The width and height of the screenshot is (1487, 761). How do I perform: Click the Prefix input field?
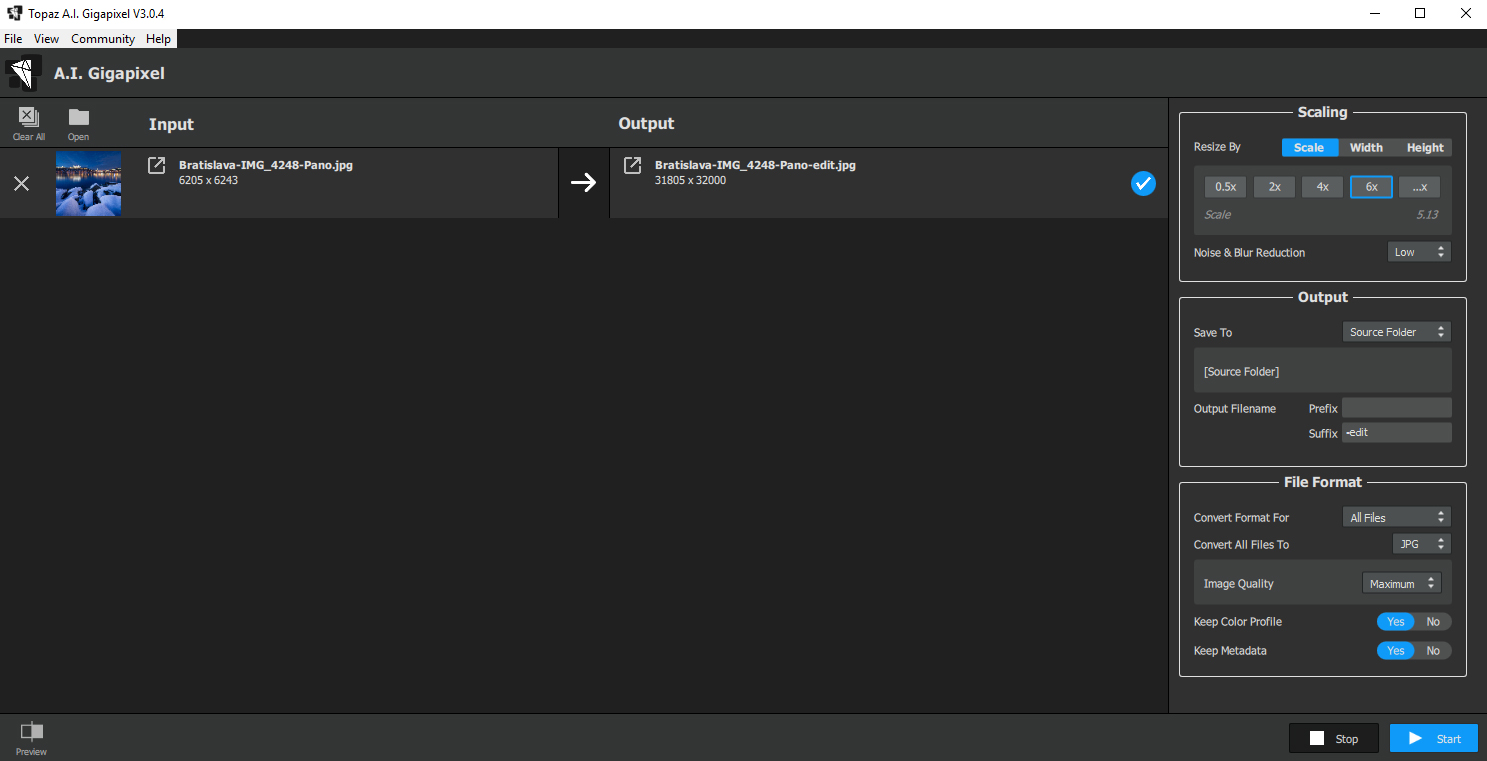(x=1396, y=408)
